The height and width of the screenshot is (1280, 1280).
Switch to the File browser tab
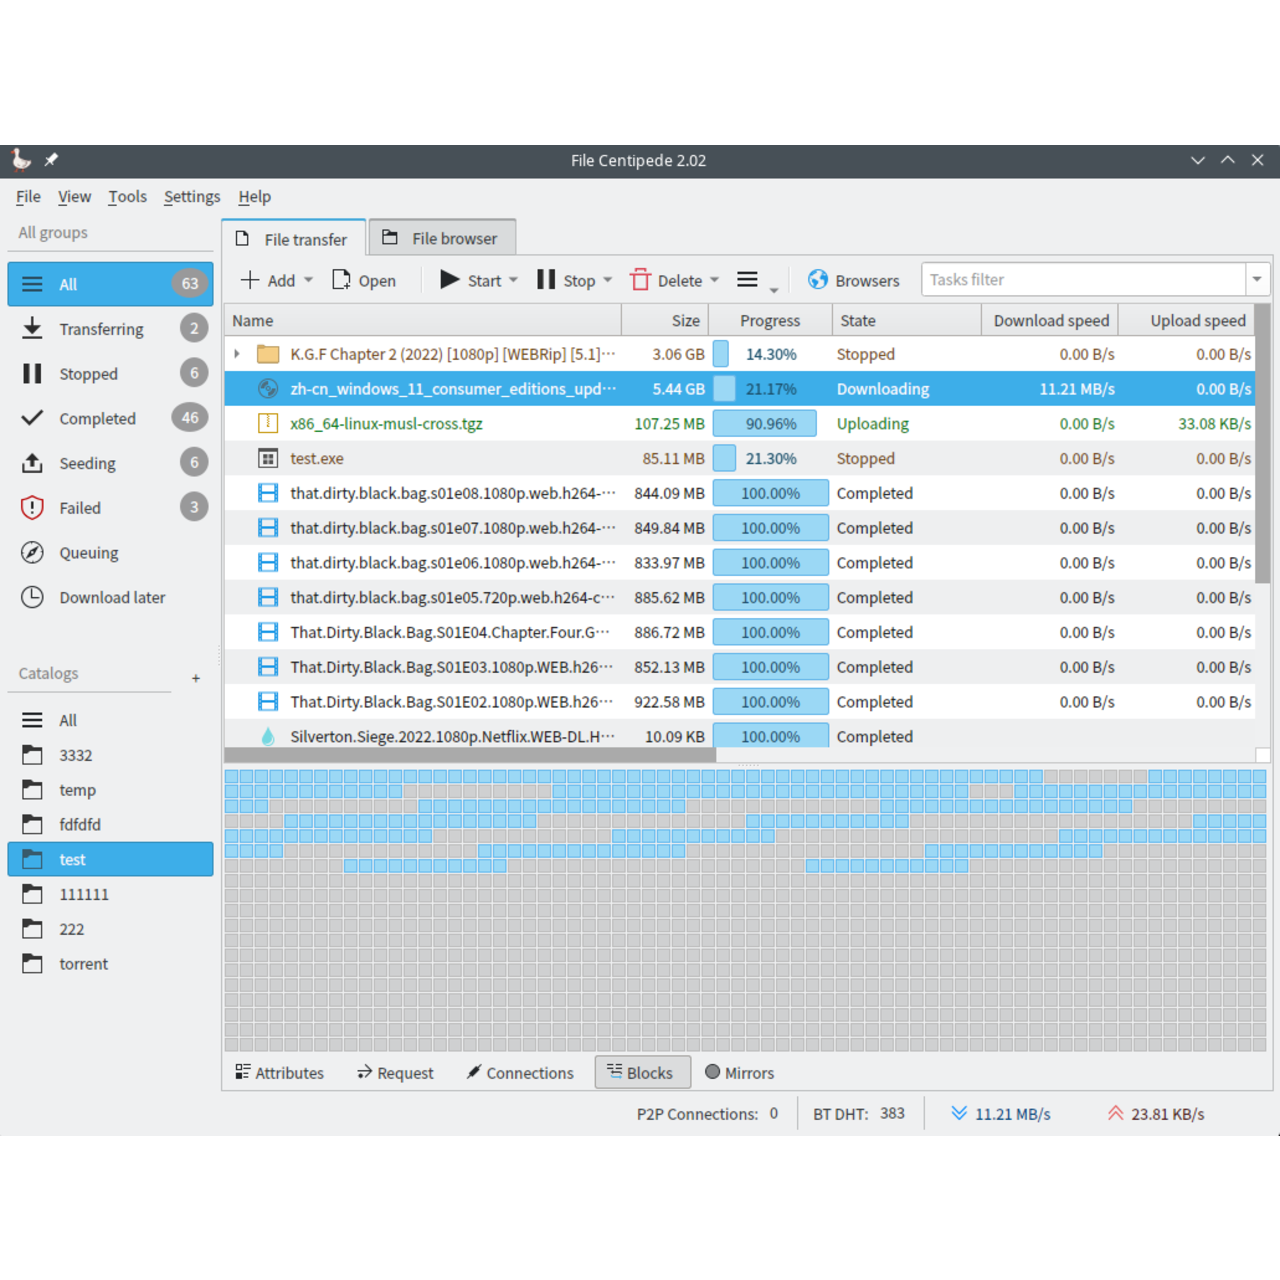click(441, 239)
